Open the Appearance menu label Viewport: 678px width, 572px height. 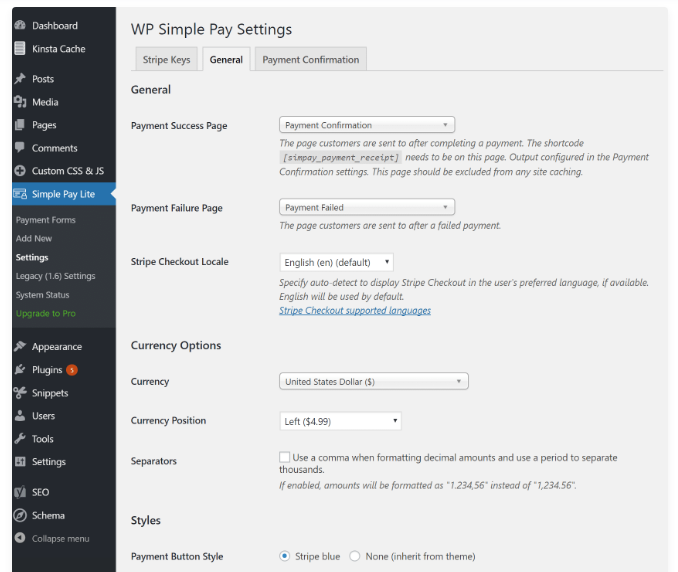57,347
